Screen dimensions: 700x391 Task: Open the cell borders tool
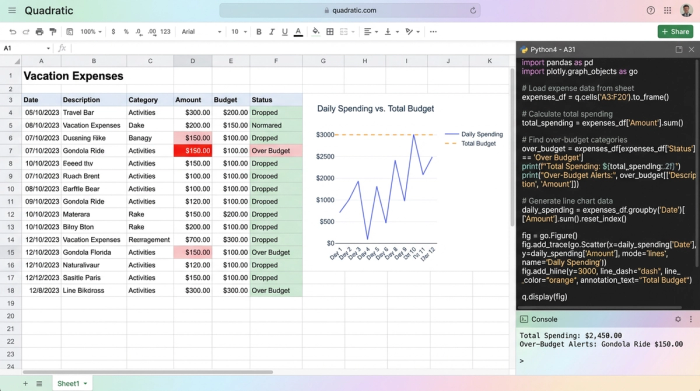330,32
